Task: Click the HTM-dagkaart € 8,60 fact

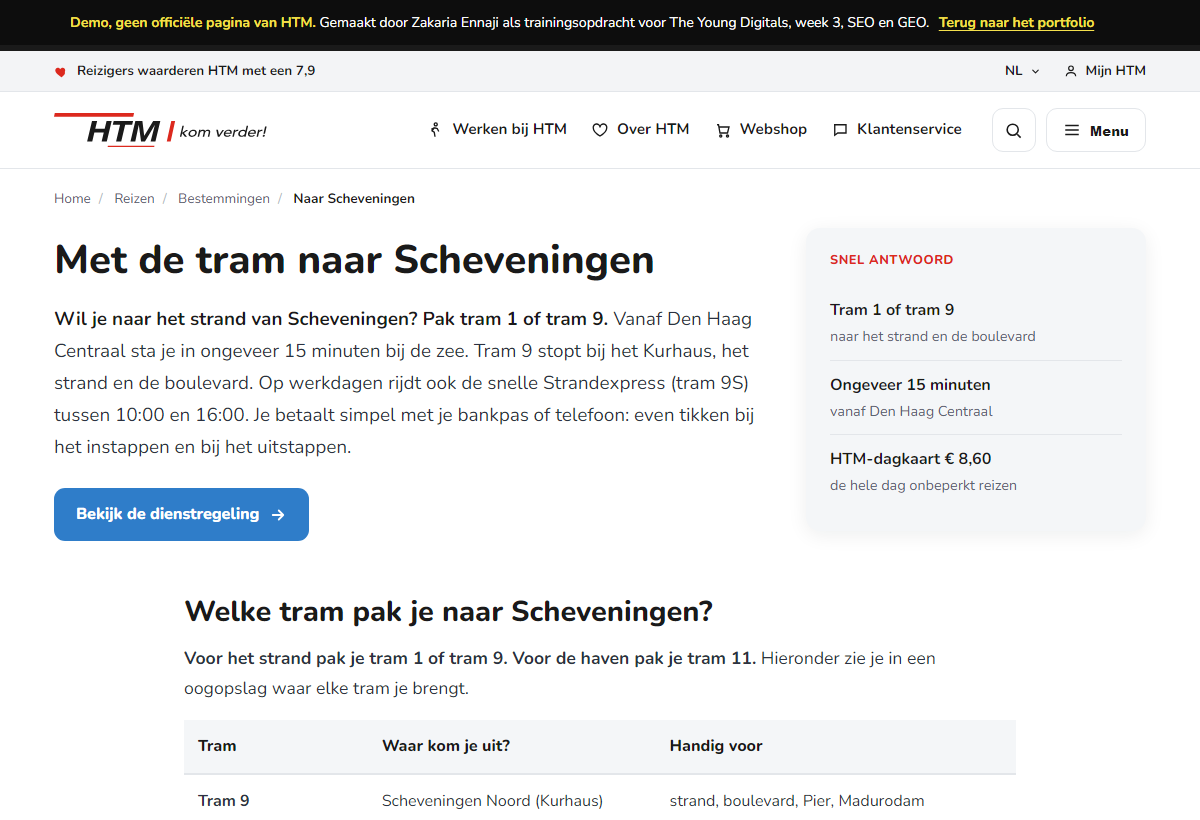Action: click(x=910, y=459)
